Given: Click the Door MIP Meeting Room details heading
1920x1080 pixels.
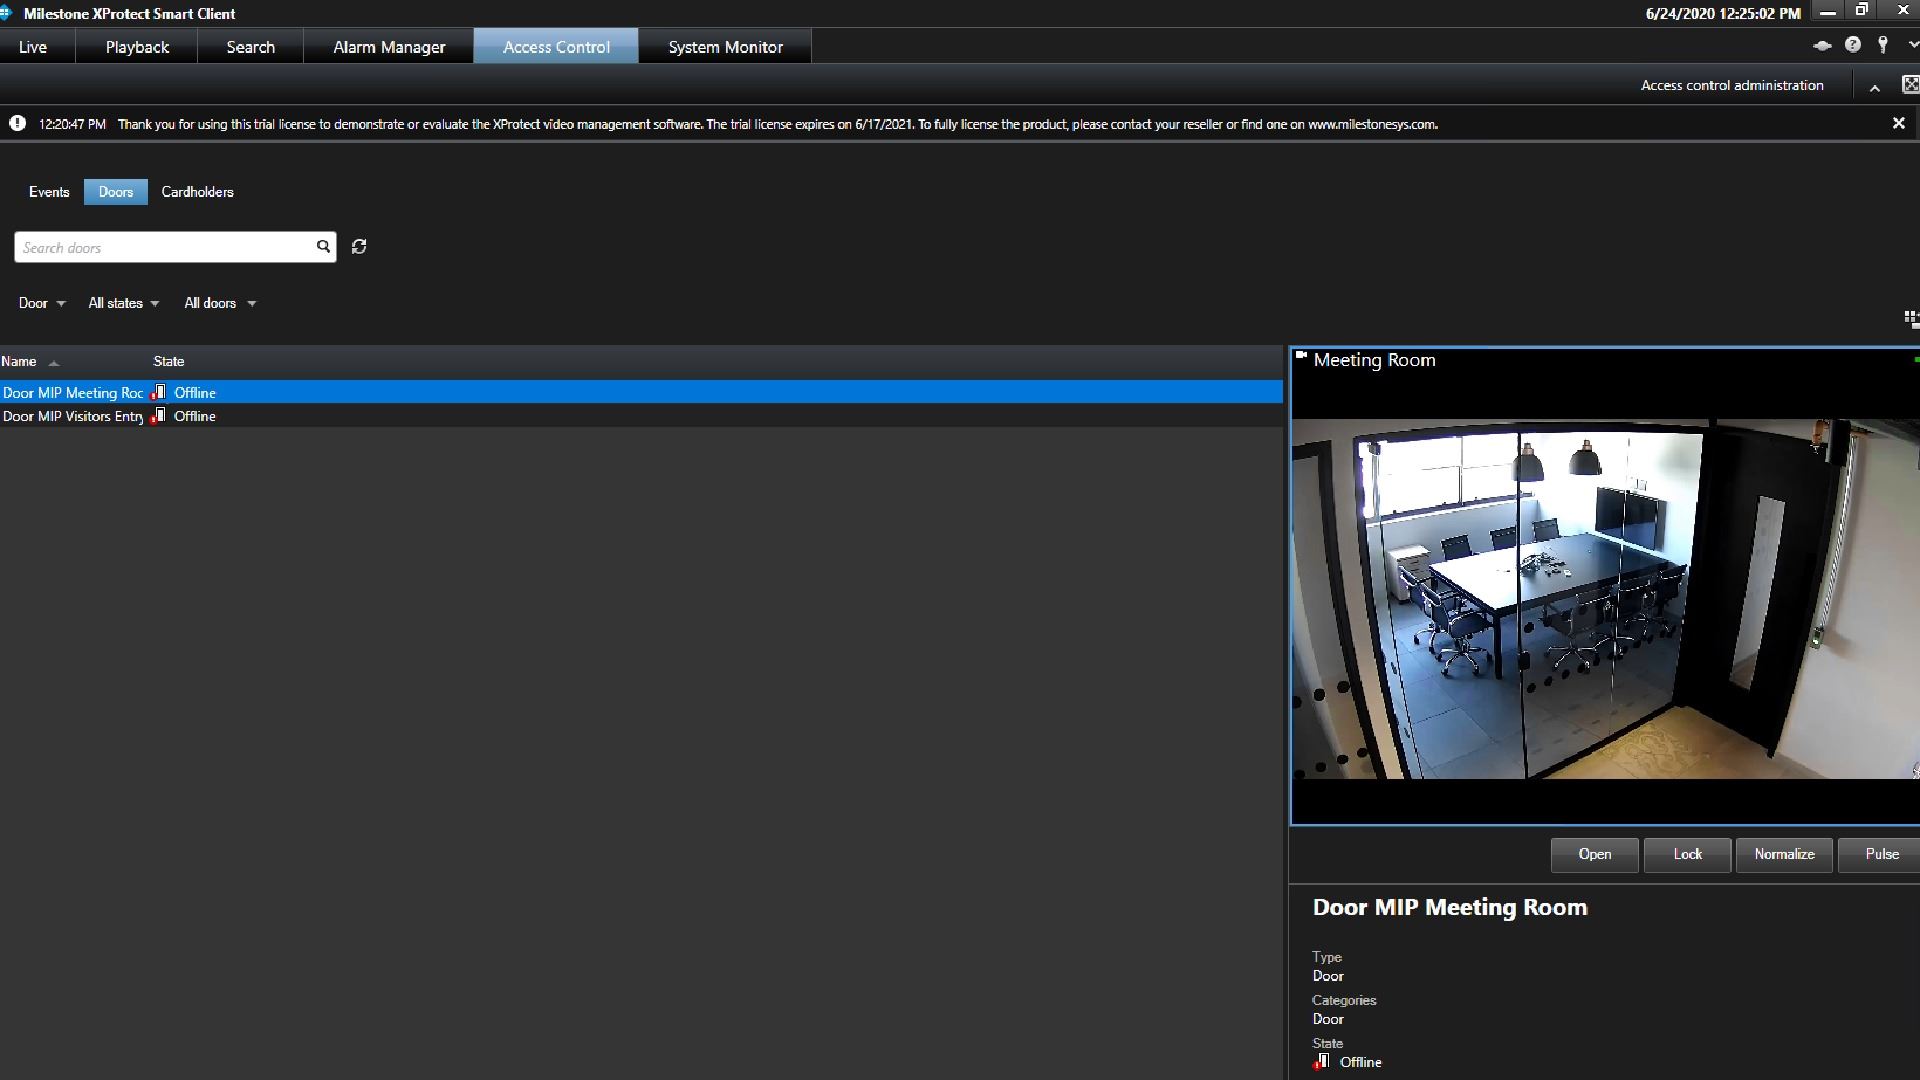Looking at the screenshot, I should point(1450,908).
